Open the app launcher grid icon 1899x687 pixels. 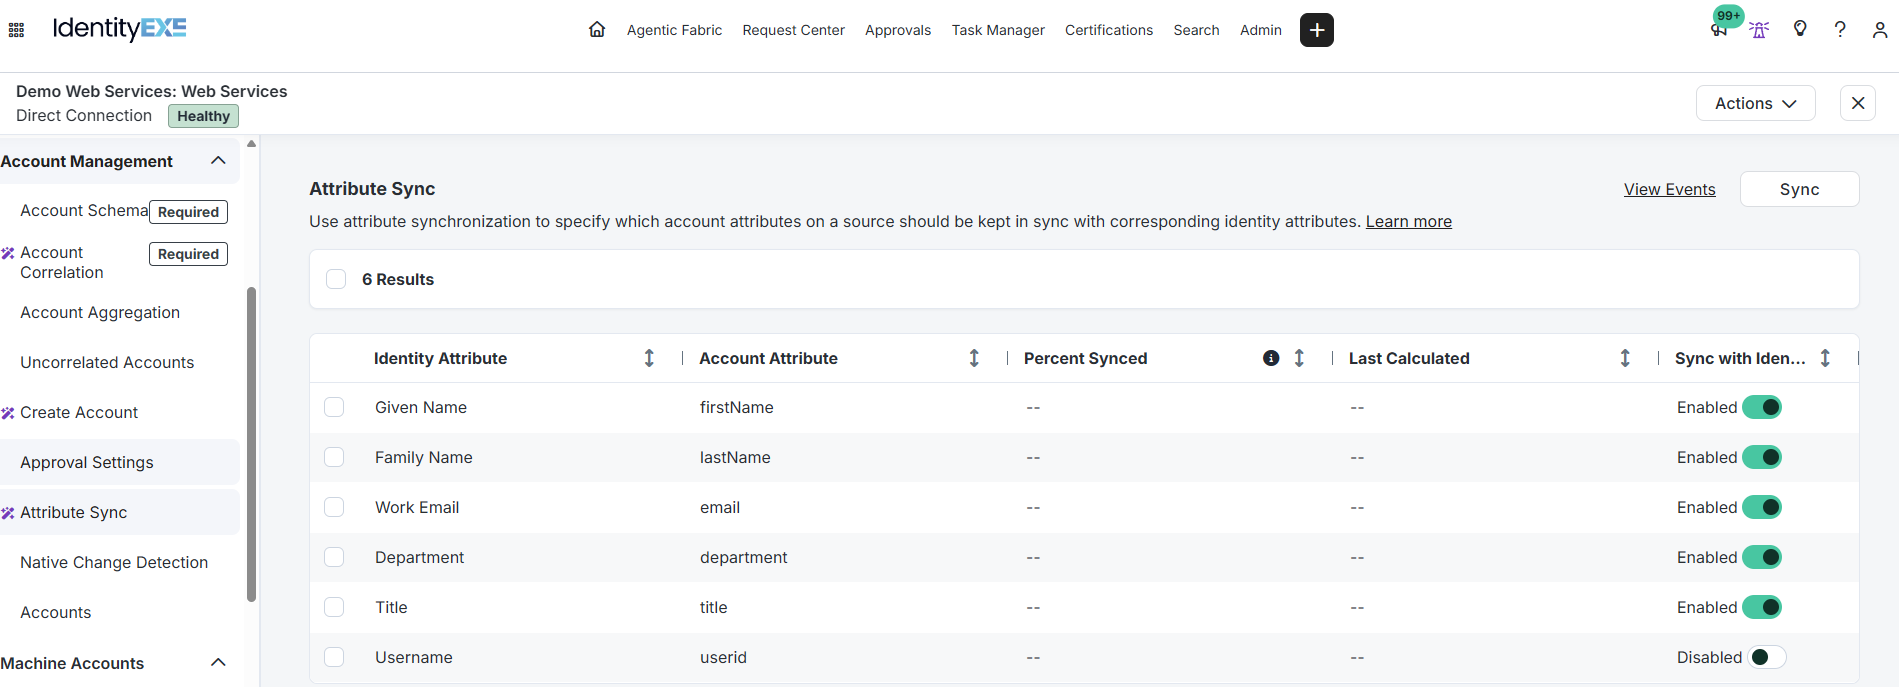(16, 30)
